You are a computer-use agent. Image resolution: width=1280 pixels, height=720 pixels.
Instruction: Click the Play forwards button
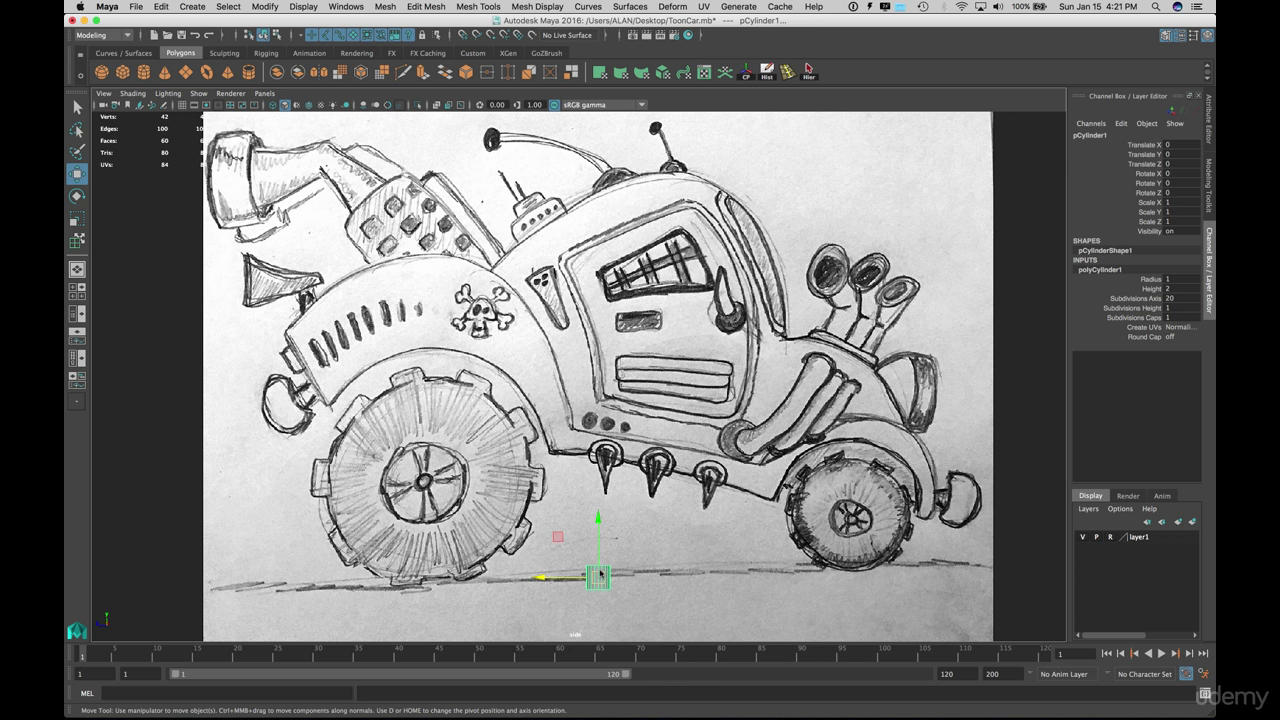(x=1161, y=653)
